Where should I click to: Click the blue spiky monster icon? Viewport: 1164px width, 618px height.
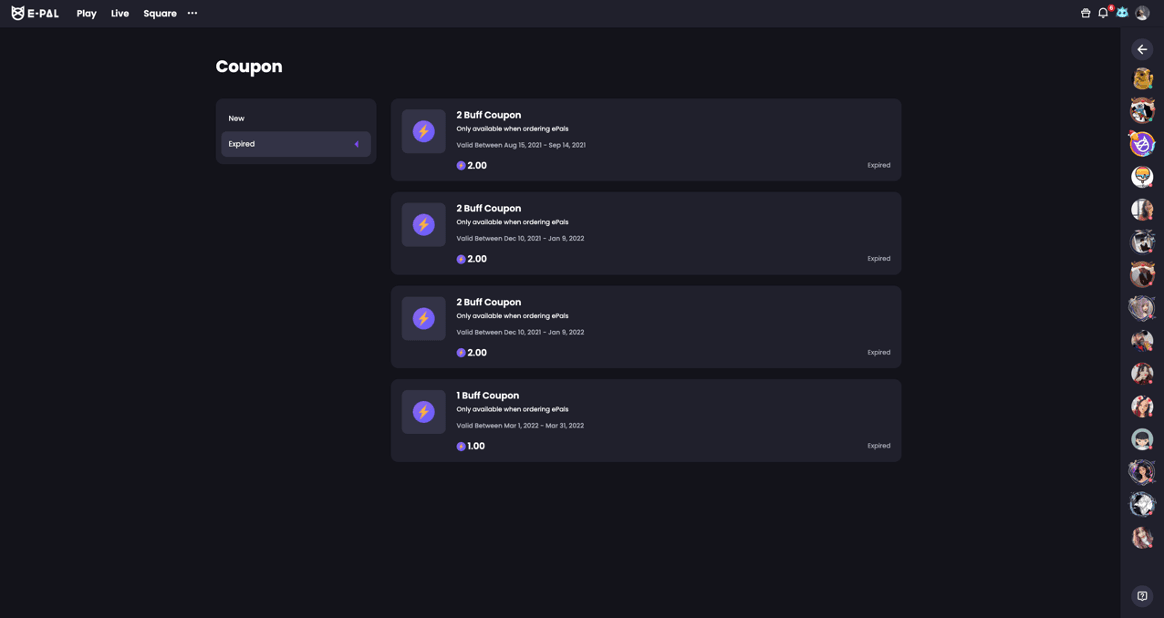[1122, 13]
